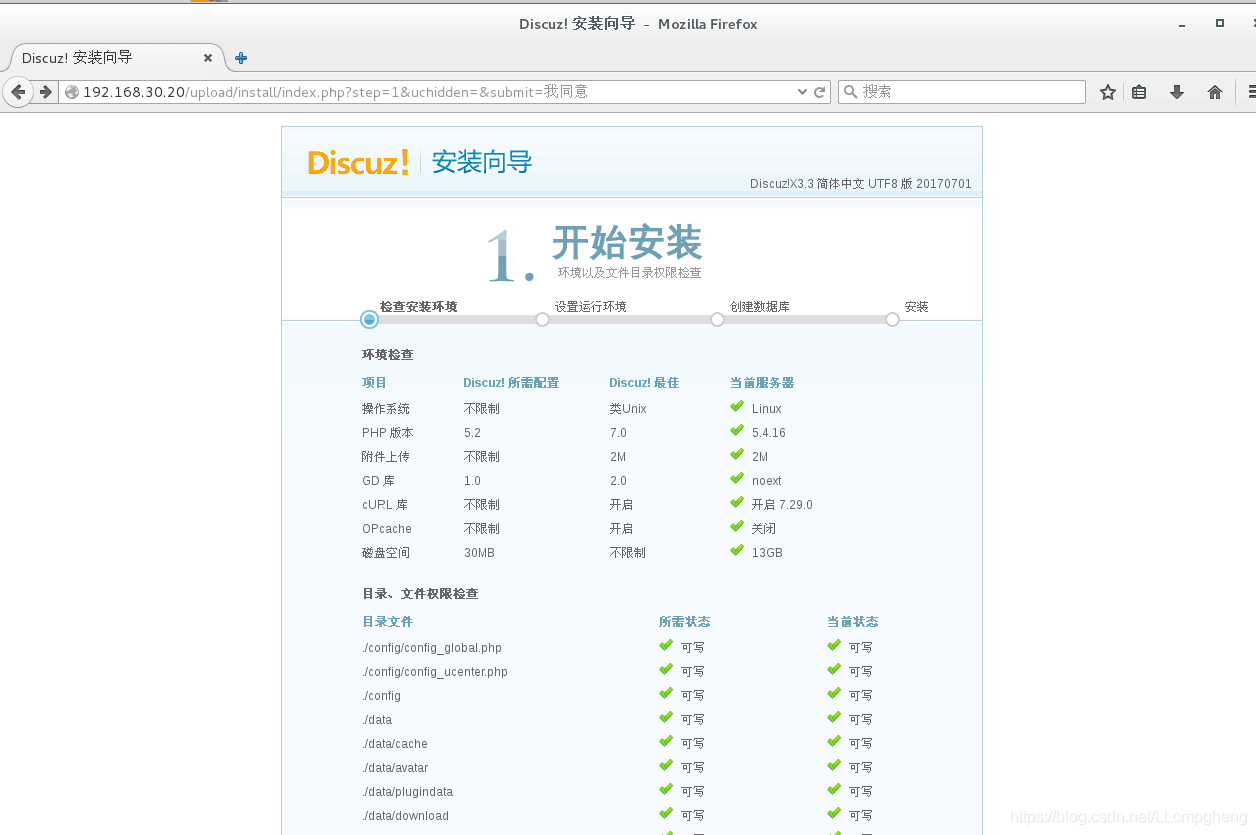
Task: Reload the page with the refresh icon
Action: (x=820, y=92)
